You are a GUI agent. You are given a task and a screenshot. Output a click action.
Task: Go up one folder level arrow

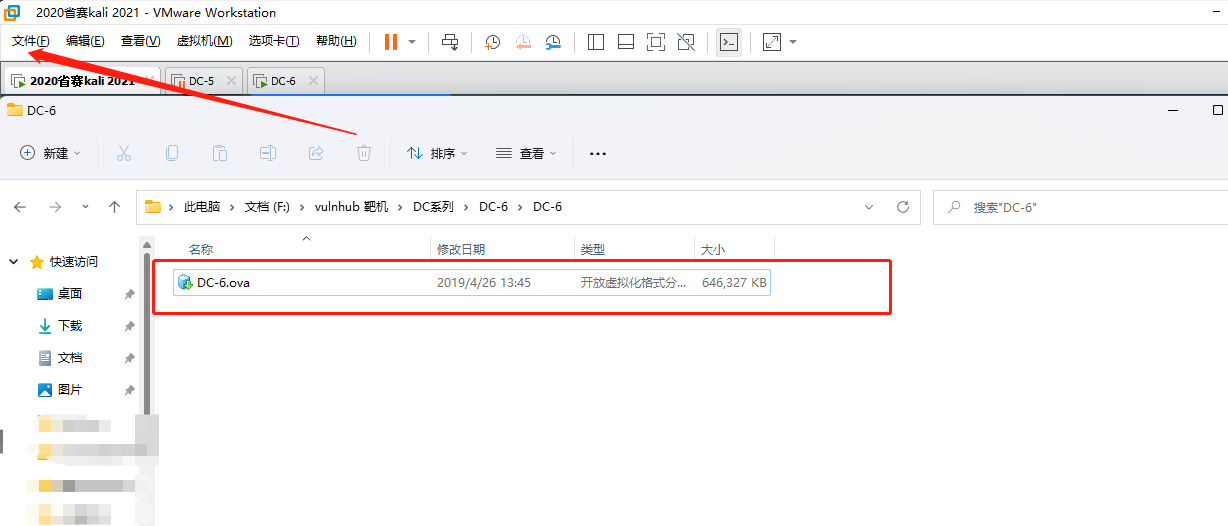pos(115,207)
